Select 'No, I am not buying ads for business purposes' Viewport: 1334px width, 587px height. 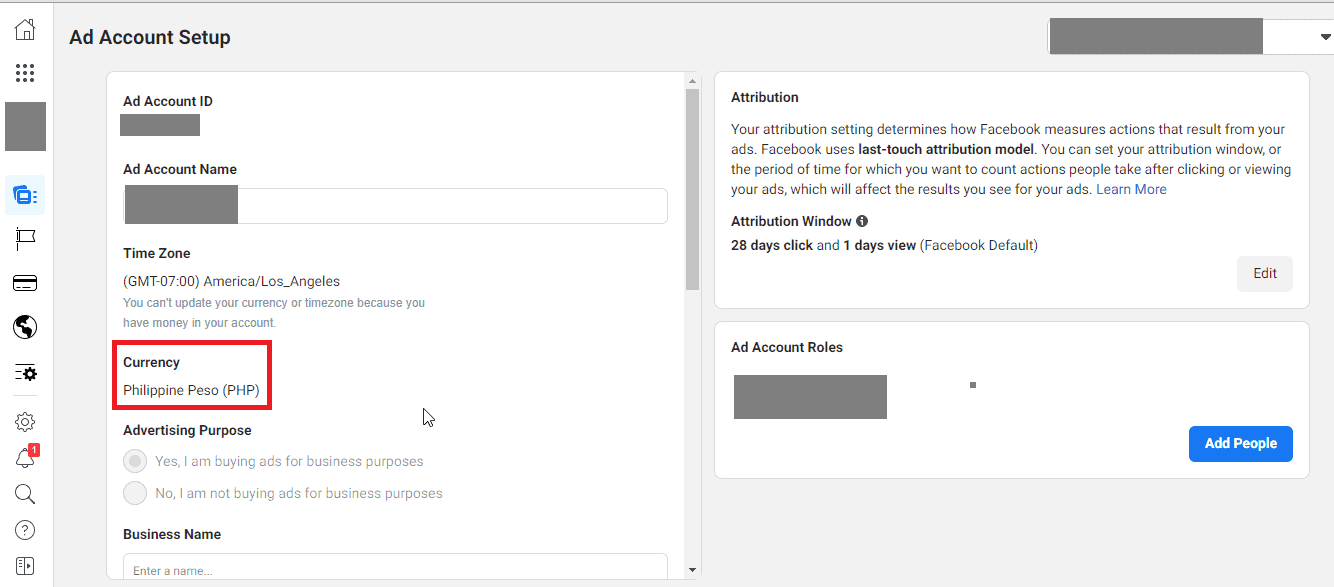[135, 492]
